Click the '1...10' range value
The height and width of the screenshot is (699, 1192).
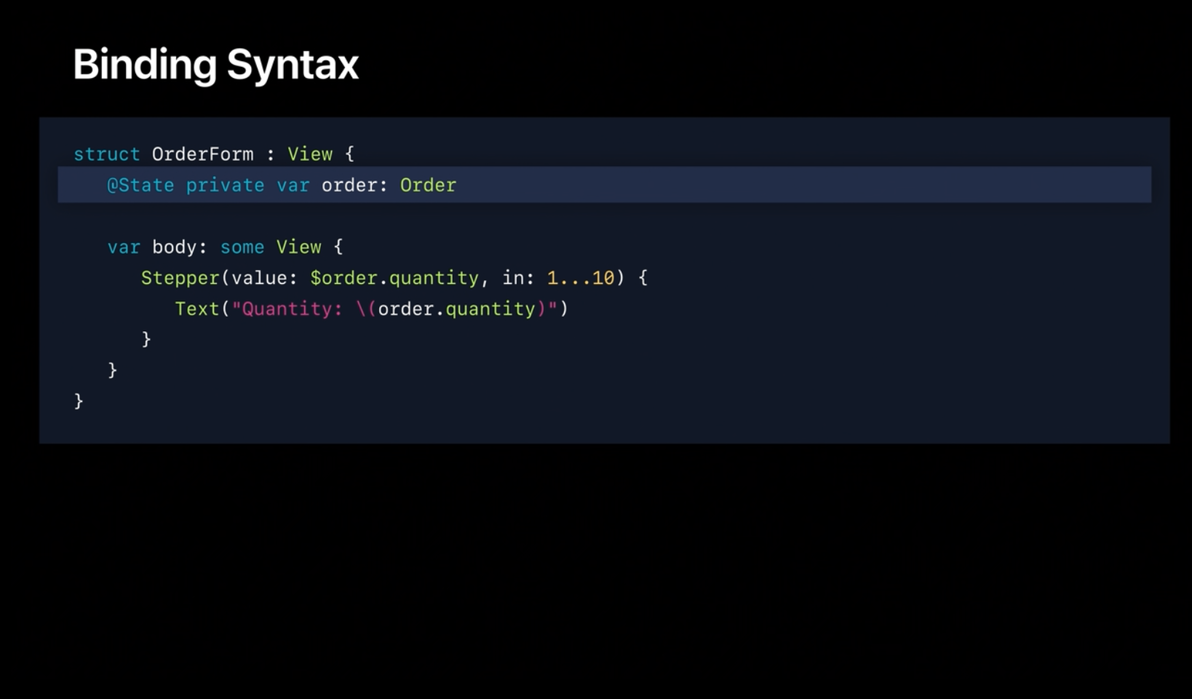(x=581, y=278)
